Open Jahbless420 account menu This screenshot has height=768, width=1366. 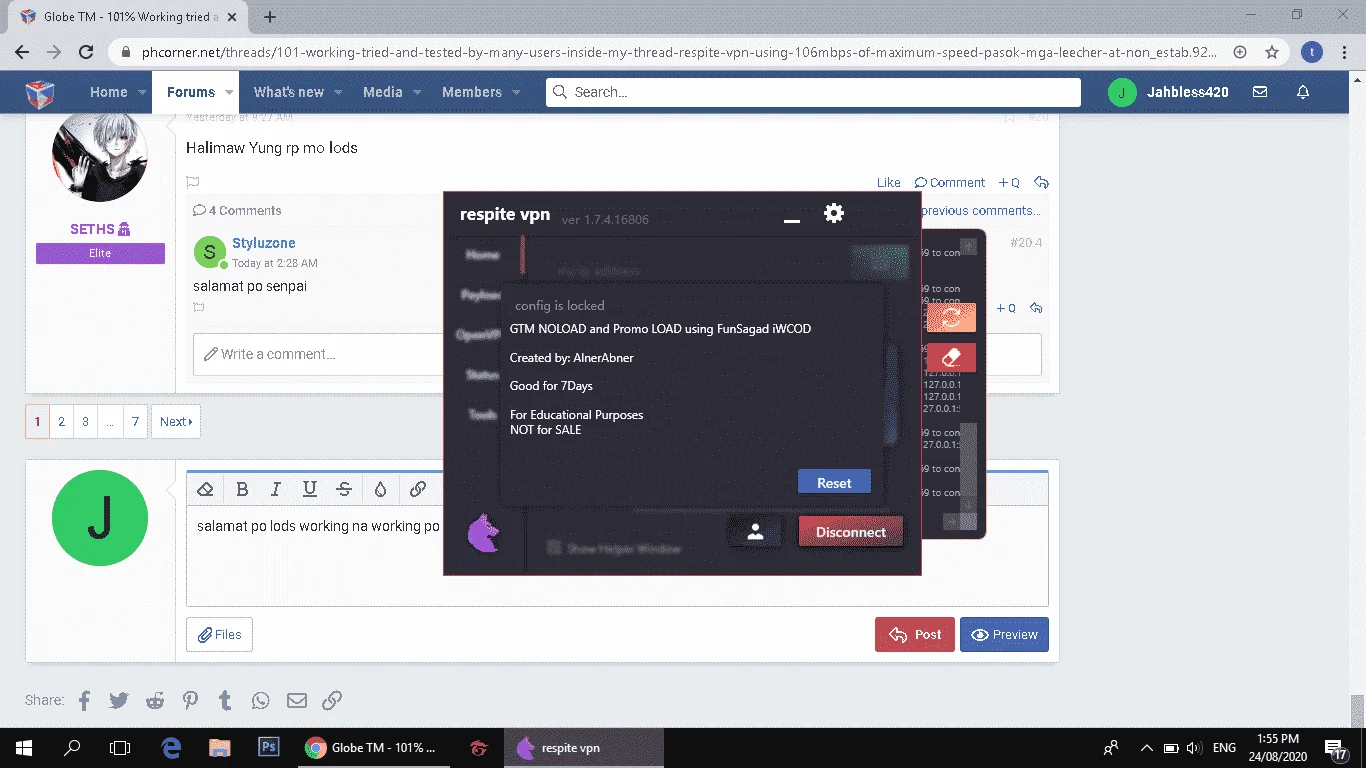pyautogui.click(x=1168, y=92)
